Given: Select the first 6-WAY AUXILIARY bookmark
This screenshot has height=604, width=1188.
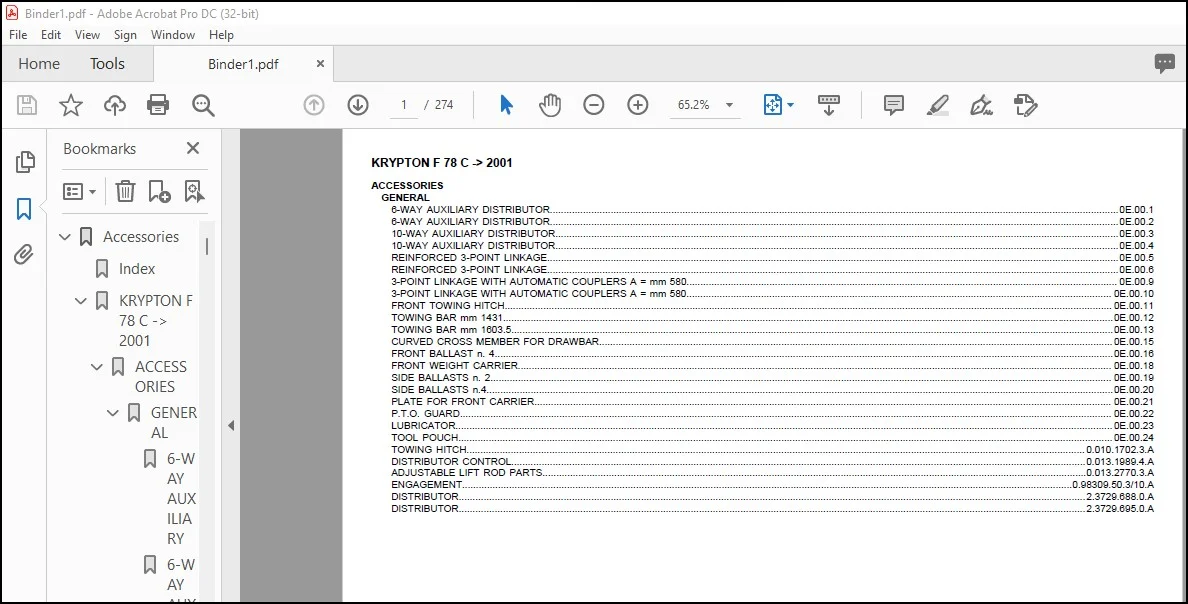Looking at the screenshot, I should click(181, 499).
